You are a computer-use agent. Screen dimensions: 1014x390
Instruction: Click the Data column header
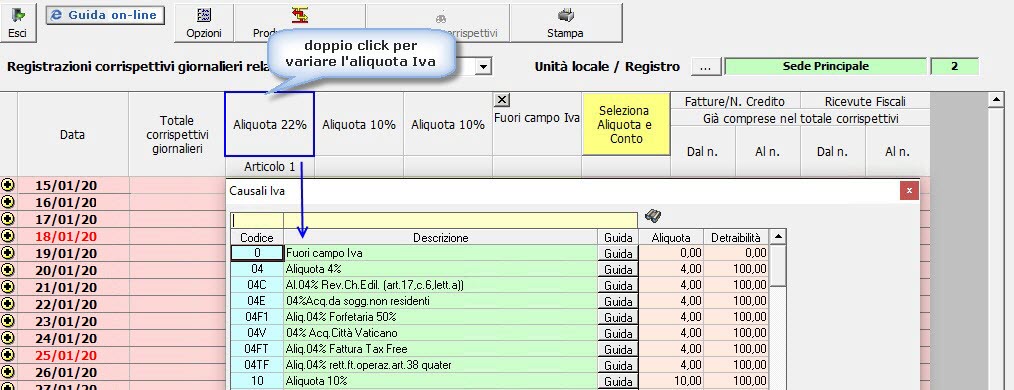[72, 135]
